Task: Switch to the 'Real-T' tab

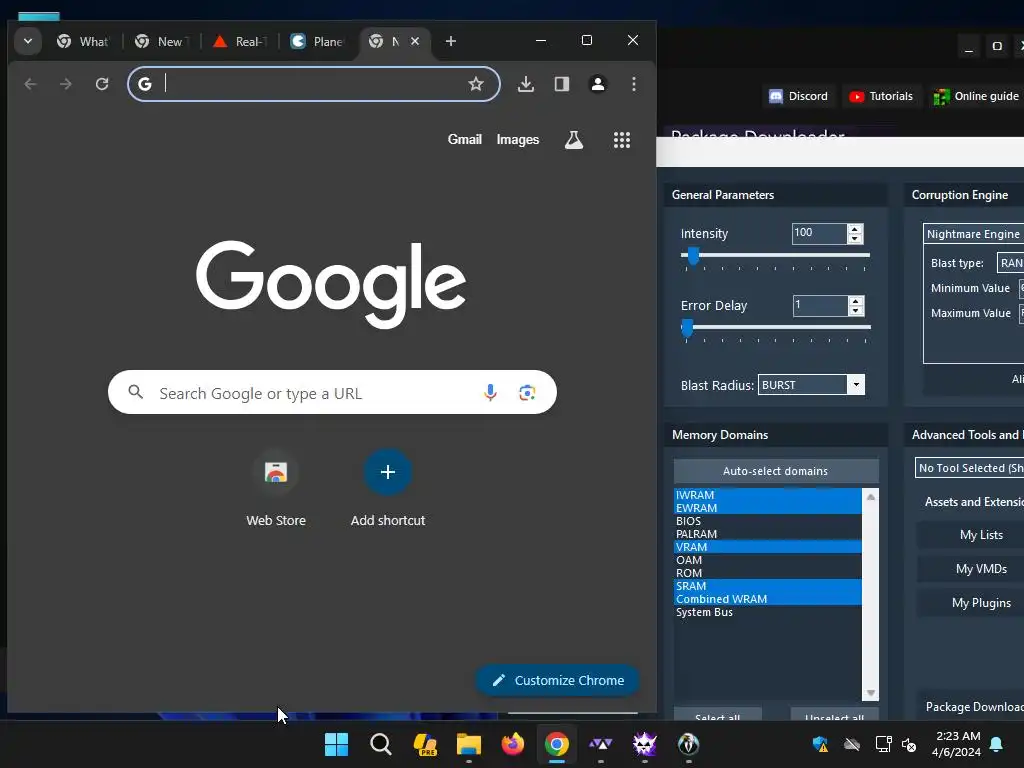Action: pyautogui.click(x=240, y=41)
